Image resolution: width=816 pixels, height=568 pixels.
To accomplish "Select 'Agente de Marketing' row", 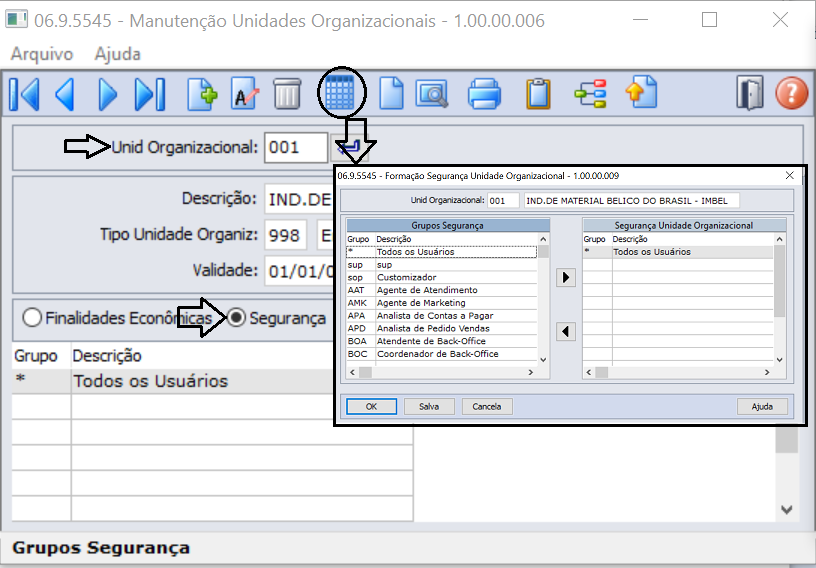I will point(441,303).
